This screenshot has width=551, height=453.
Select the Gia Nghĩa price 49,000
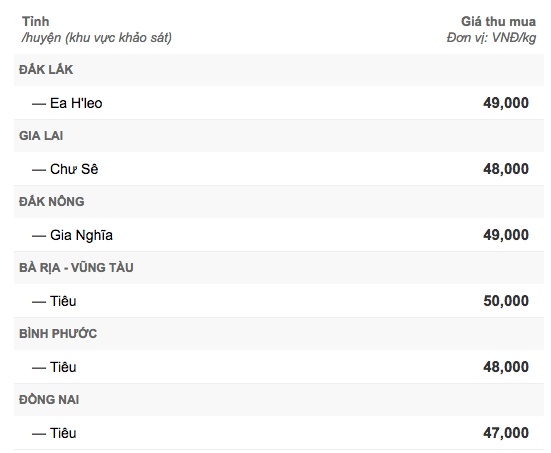click(x=506, y=235)
